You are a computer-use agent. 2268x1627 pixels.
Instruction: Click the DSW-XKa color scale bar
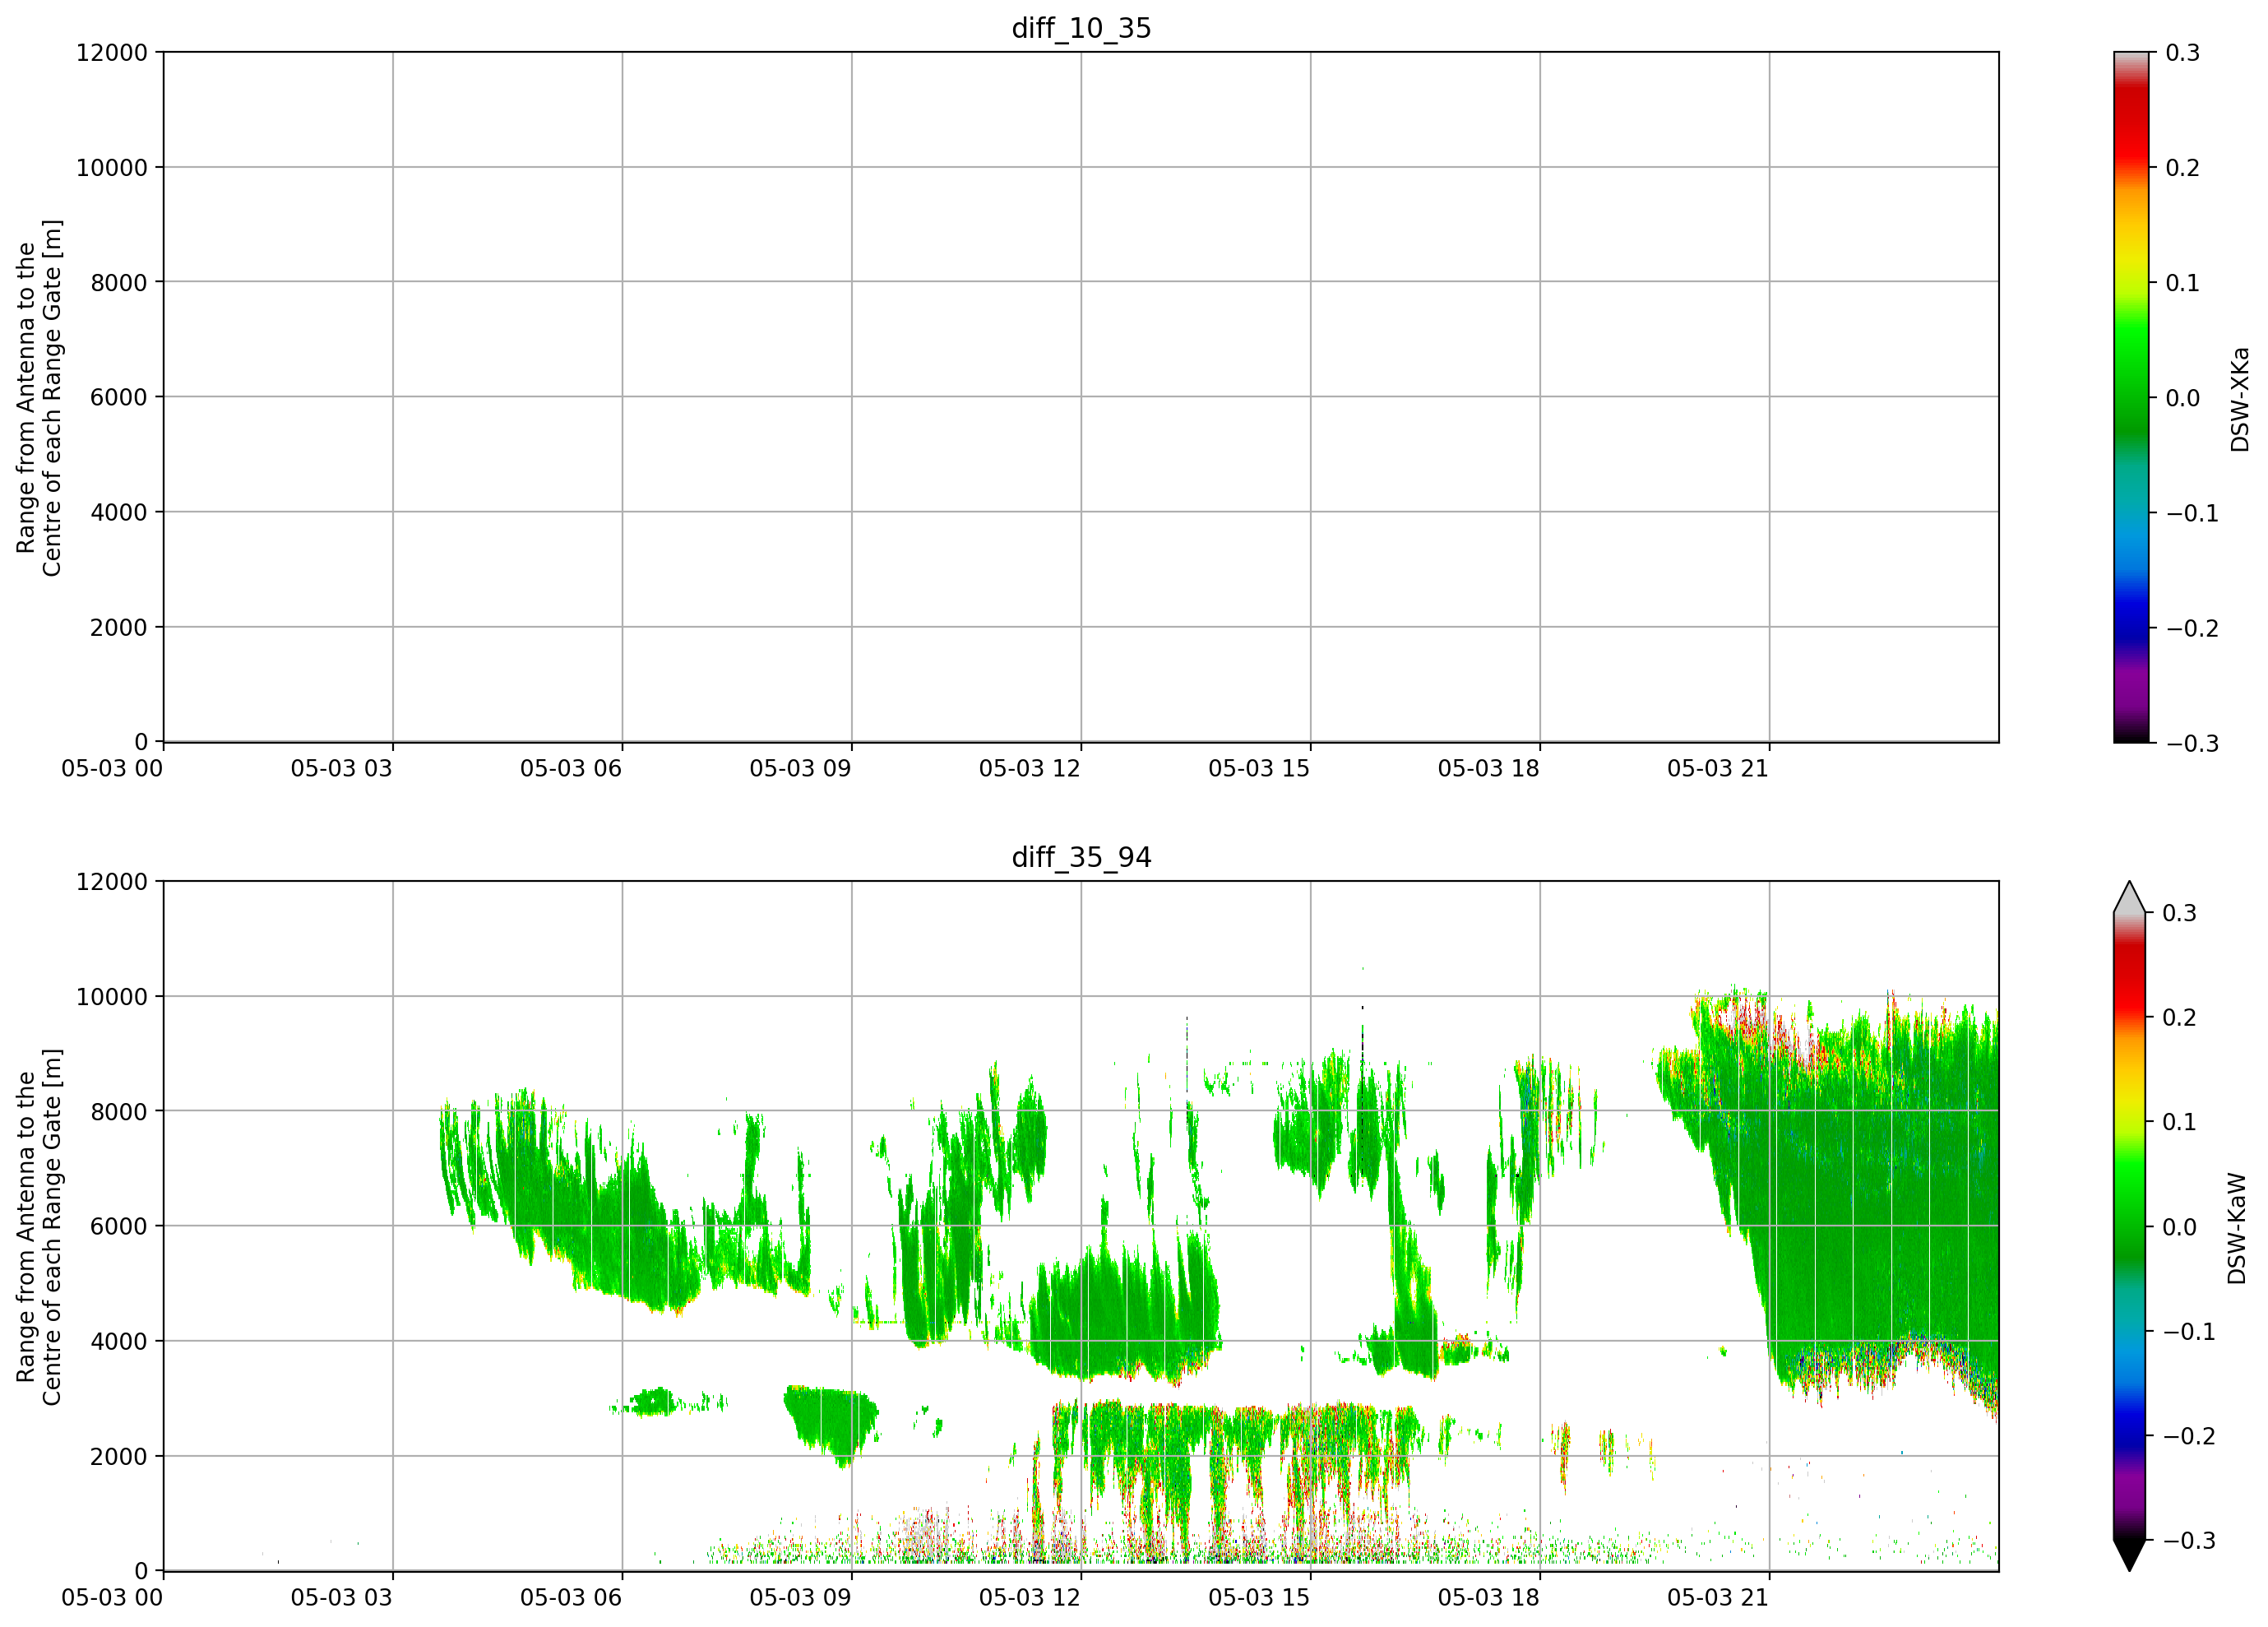point(2131,397)
